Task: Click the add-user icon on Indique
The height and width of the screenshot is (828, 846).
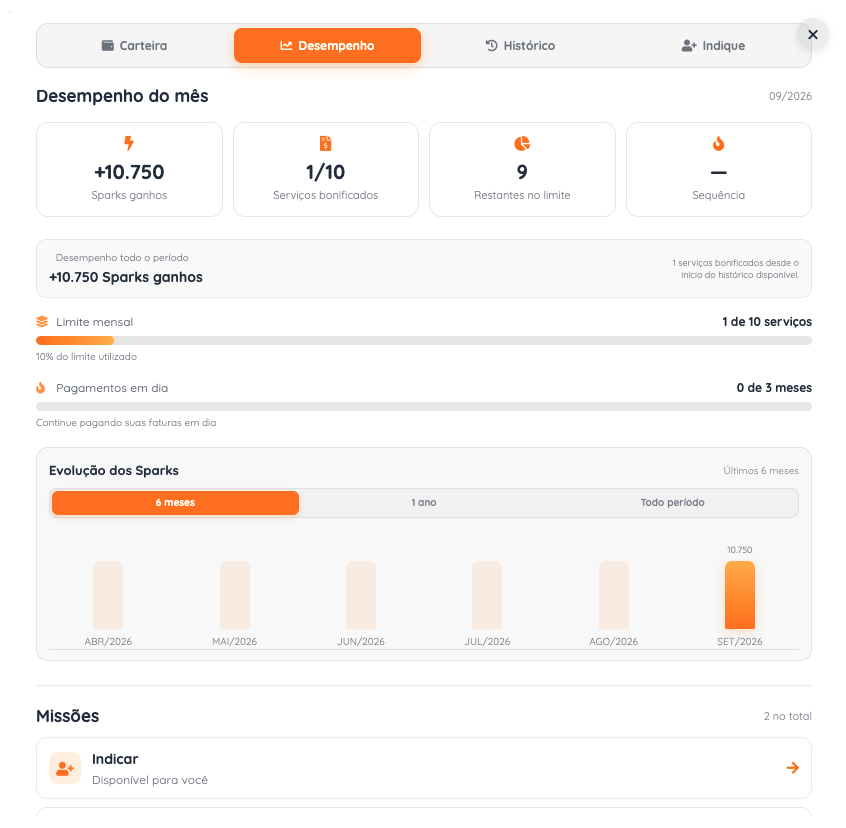Action: 689,46
